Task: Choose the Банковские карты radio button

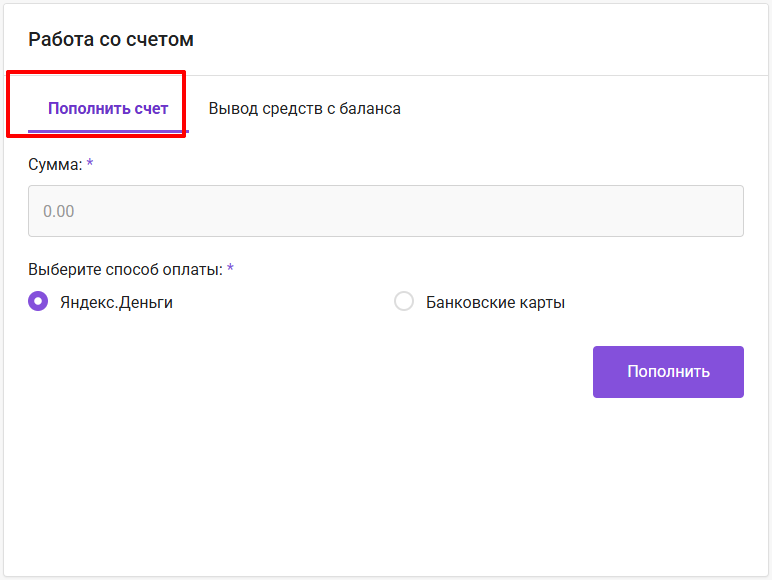Action: pyautogui.click(x=404, y=302)
